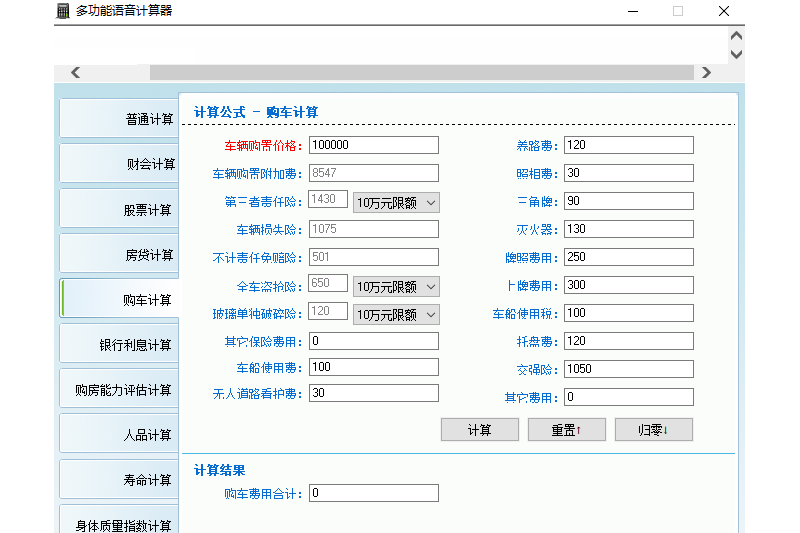
Task: Close the calculator window
Action: click(x=723, y=11)
